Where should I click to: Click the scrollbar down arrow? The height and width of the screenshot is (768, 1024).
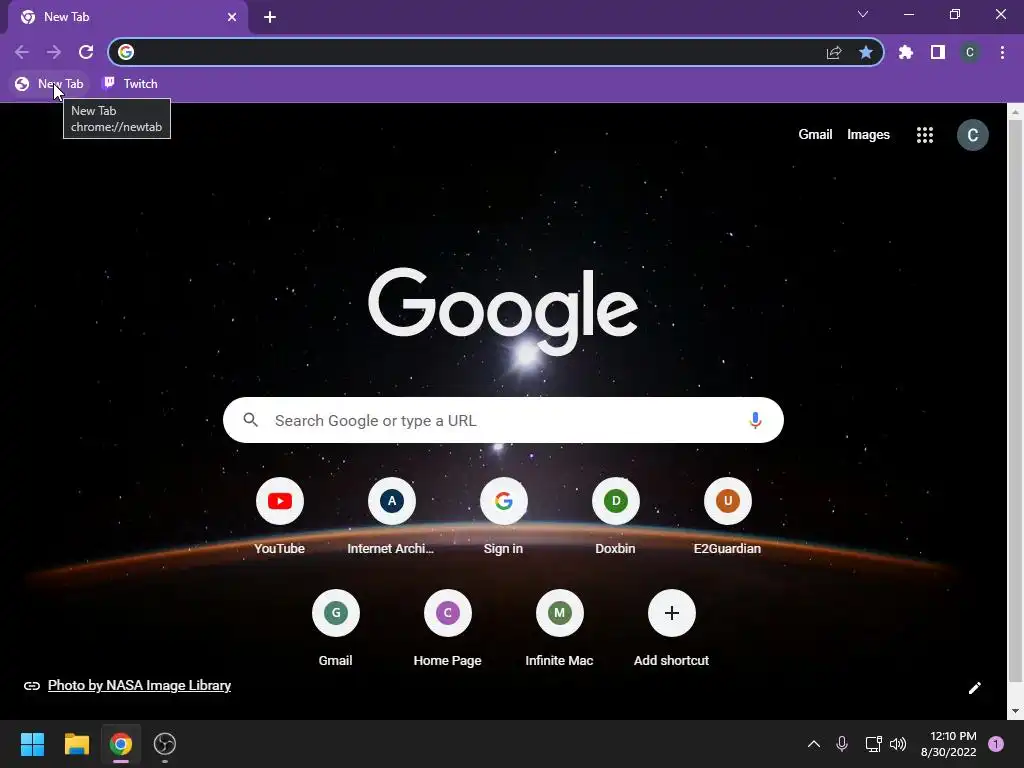coord(1015,711)
